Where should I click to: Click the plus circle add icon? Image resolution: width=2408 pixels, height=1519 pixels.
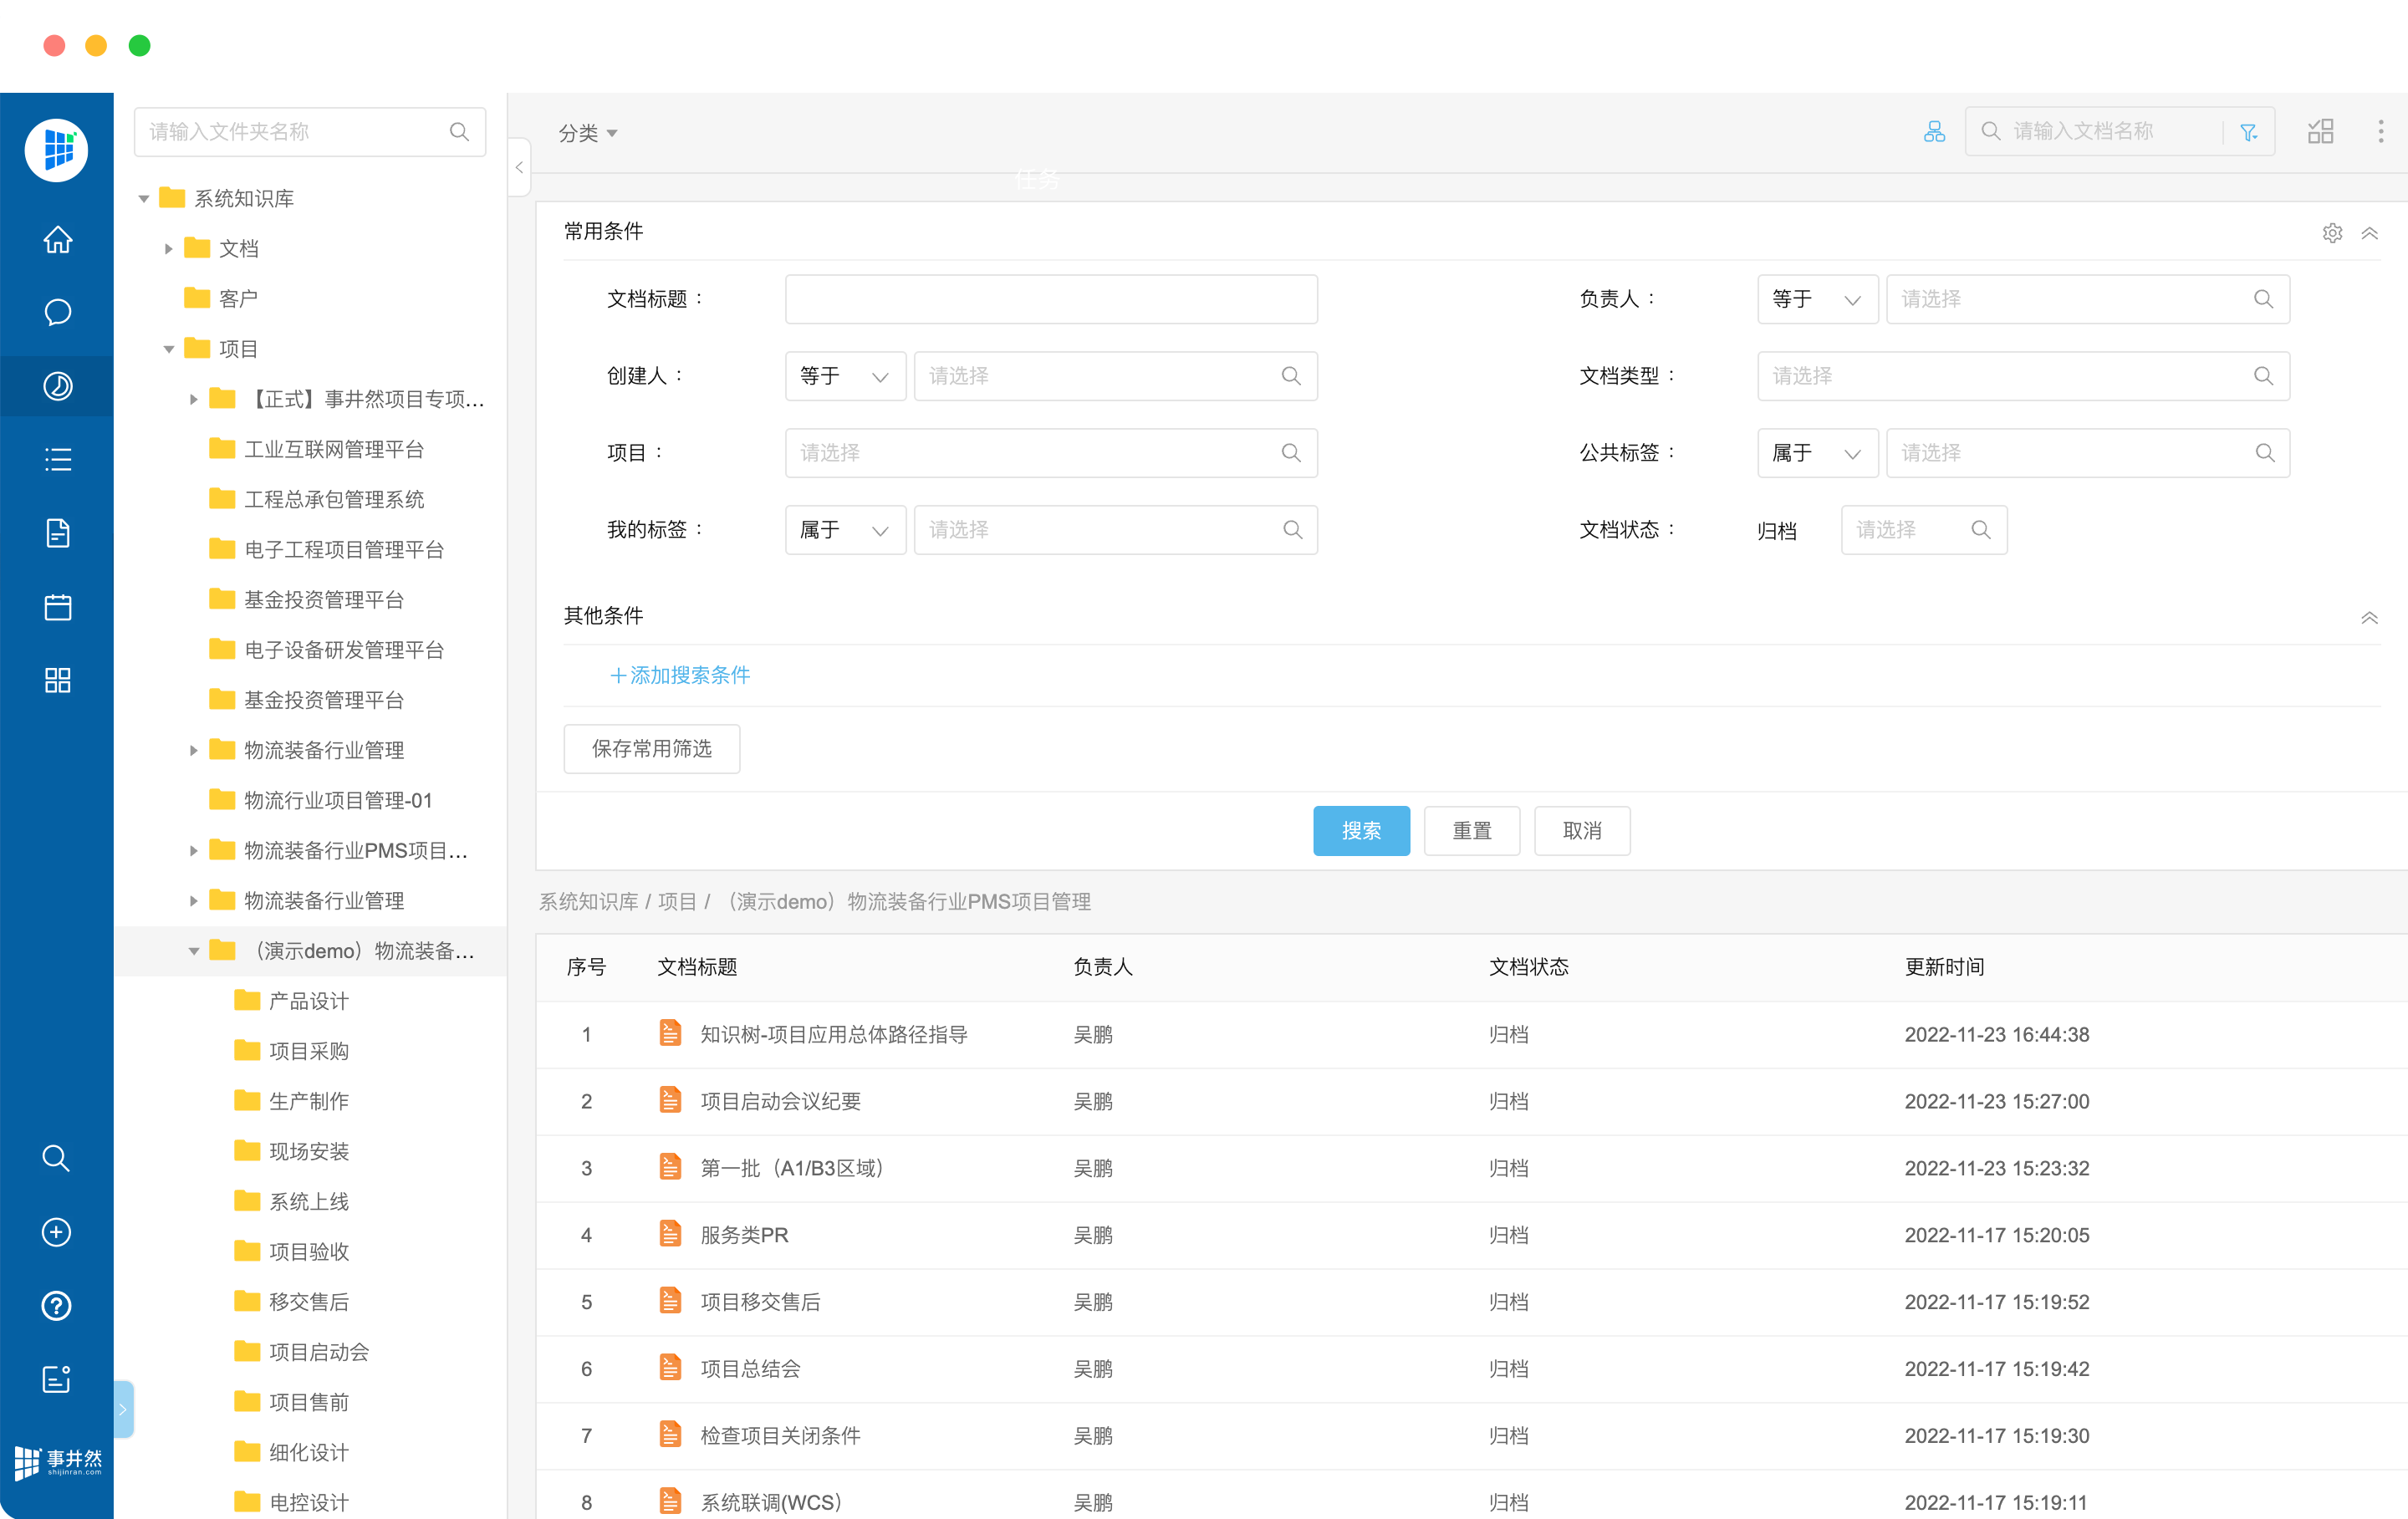click(56, 1232)
